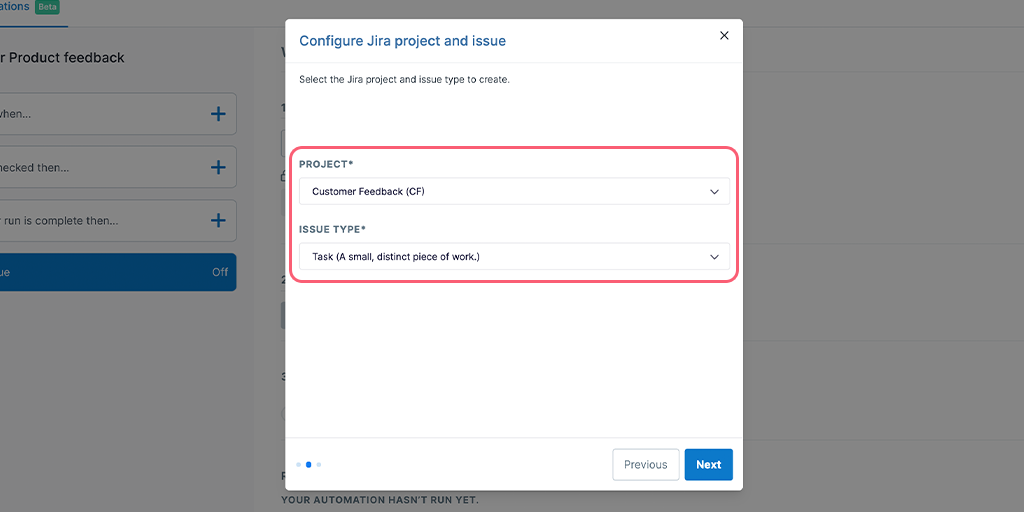This screenshot has height=512, width=1024.
Task: Select the 'when...' trigger card
Action: pyautogui.click(x=118, y=114)
